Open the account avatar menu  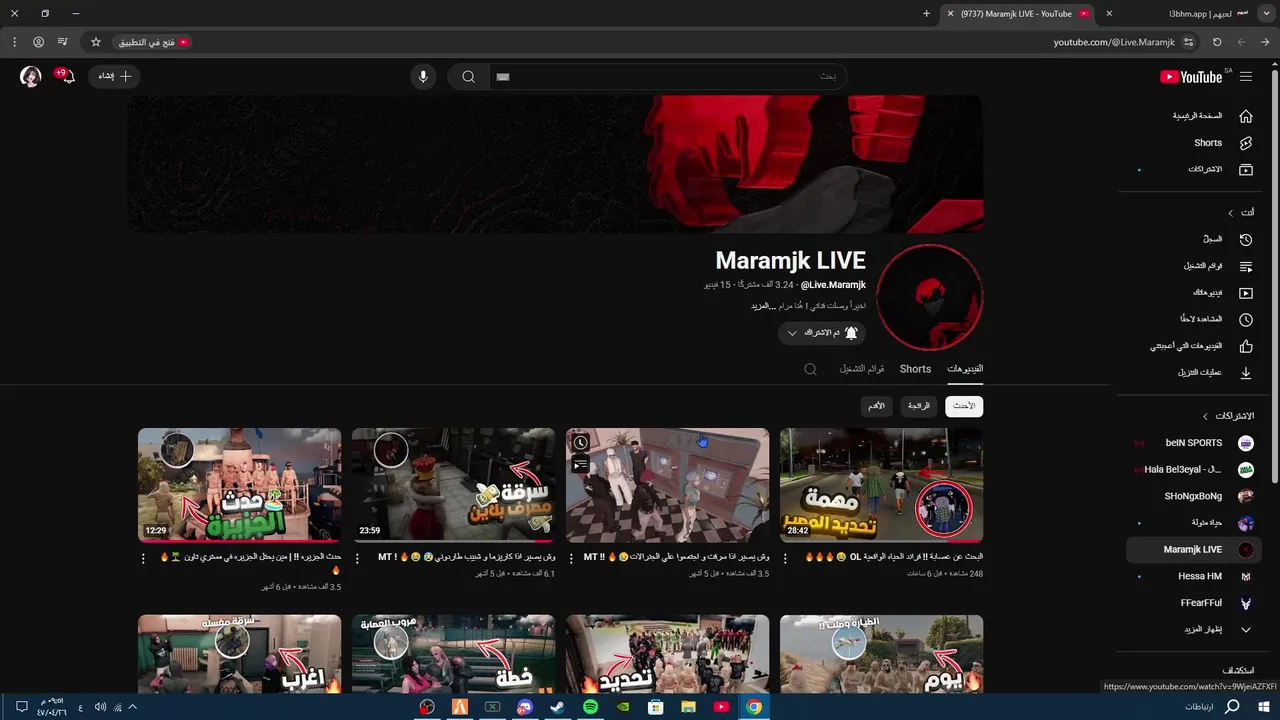[31, 77]
